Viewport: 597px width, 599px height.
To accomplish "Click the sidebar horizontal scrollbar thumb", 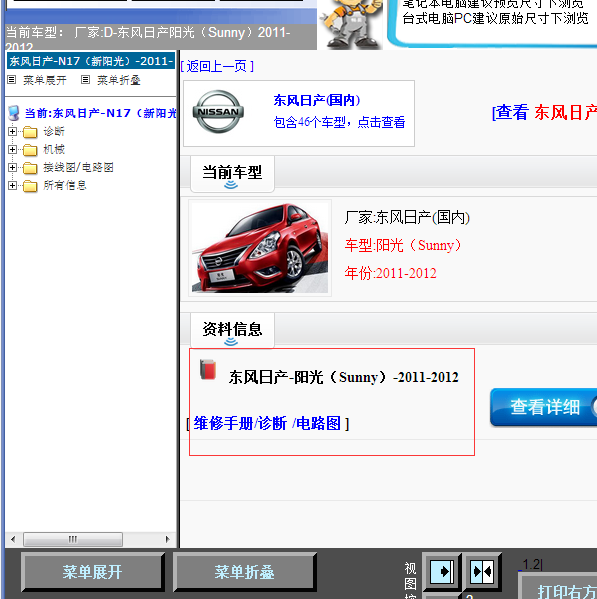I will coord(73,539).
